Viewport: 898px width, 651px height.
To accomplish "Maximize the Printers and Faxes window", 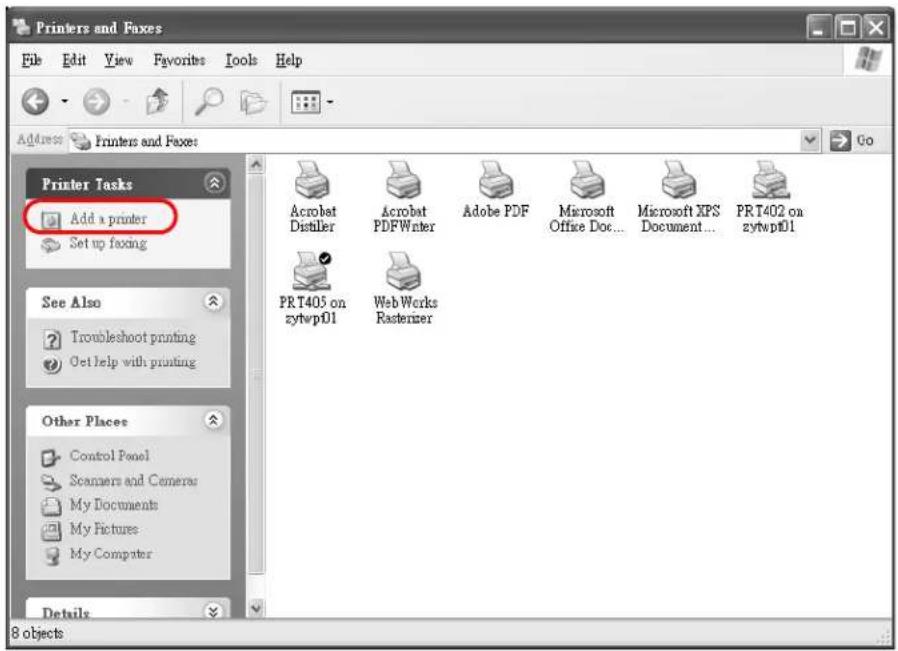I will pos(848,27).
